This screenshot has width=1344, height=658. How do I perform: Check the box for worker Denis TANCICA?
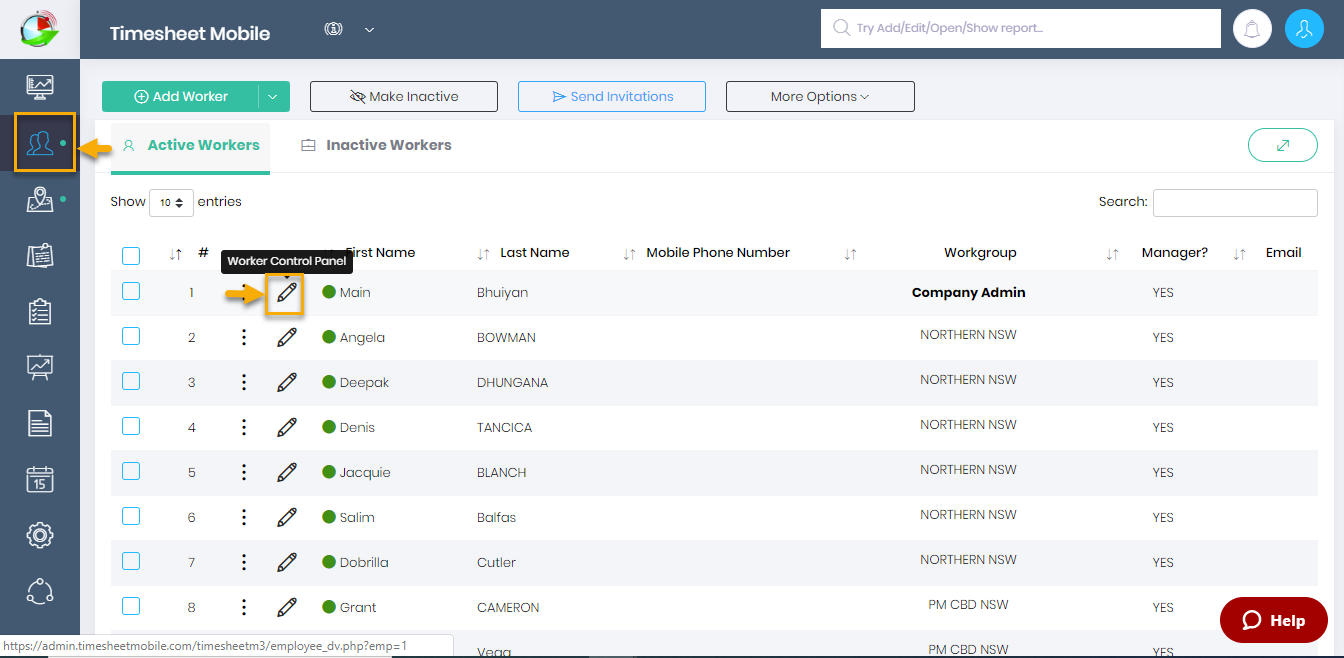coord(131,426)
